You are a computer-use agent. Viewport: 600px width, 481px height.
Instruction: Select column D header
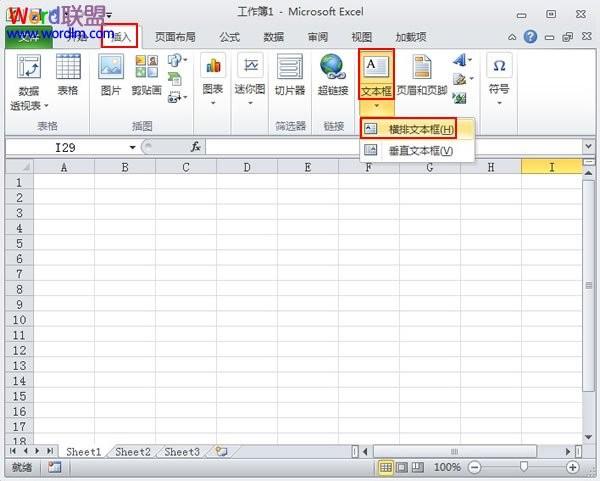[247, 167]
